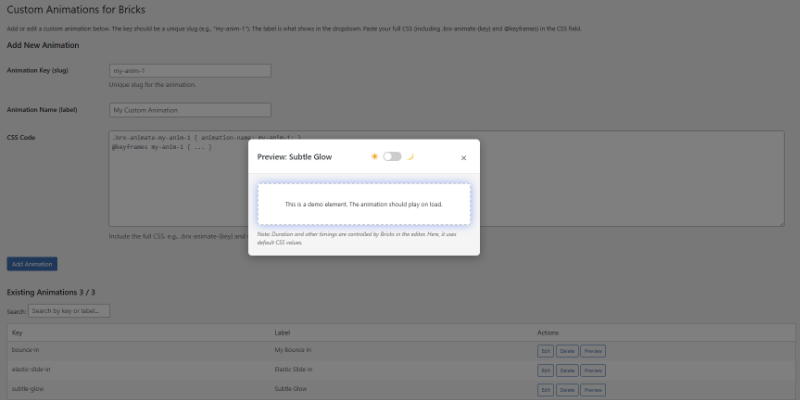Click the moon icon in preview header
Screen dimensions: 800x400
coord(410,157)
